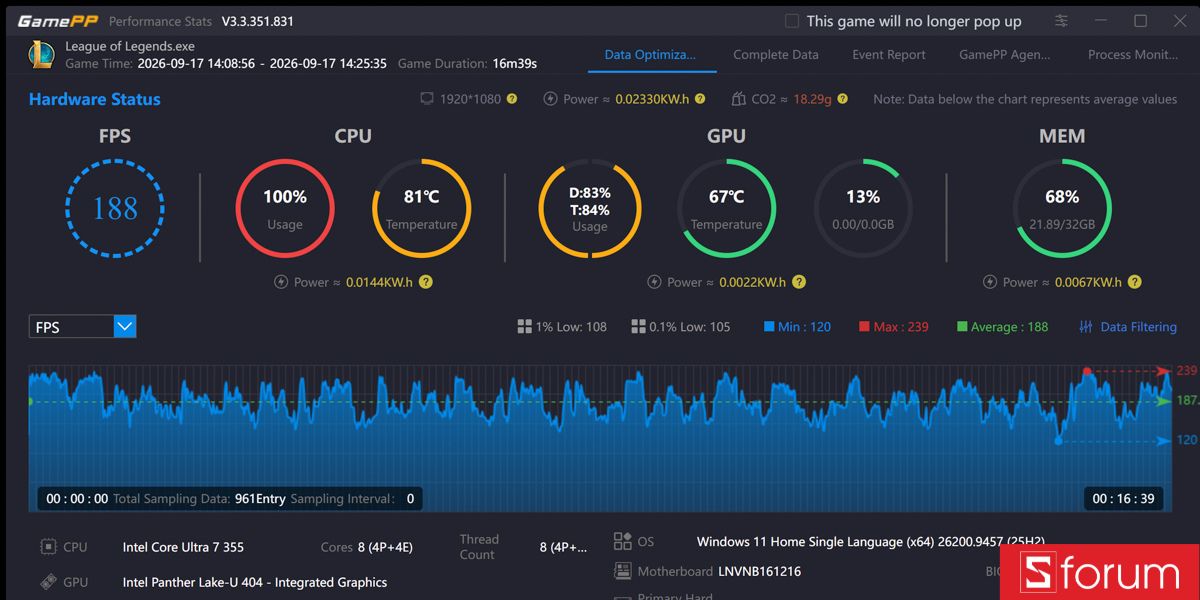This screenshot has height=600, width=1200.
Task: Tick 'This game will no longer pop up' checkbox
Action: [x=792, y=21]
